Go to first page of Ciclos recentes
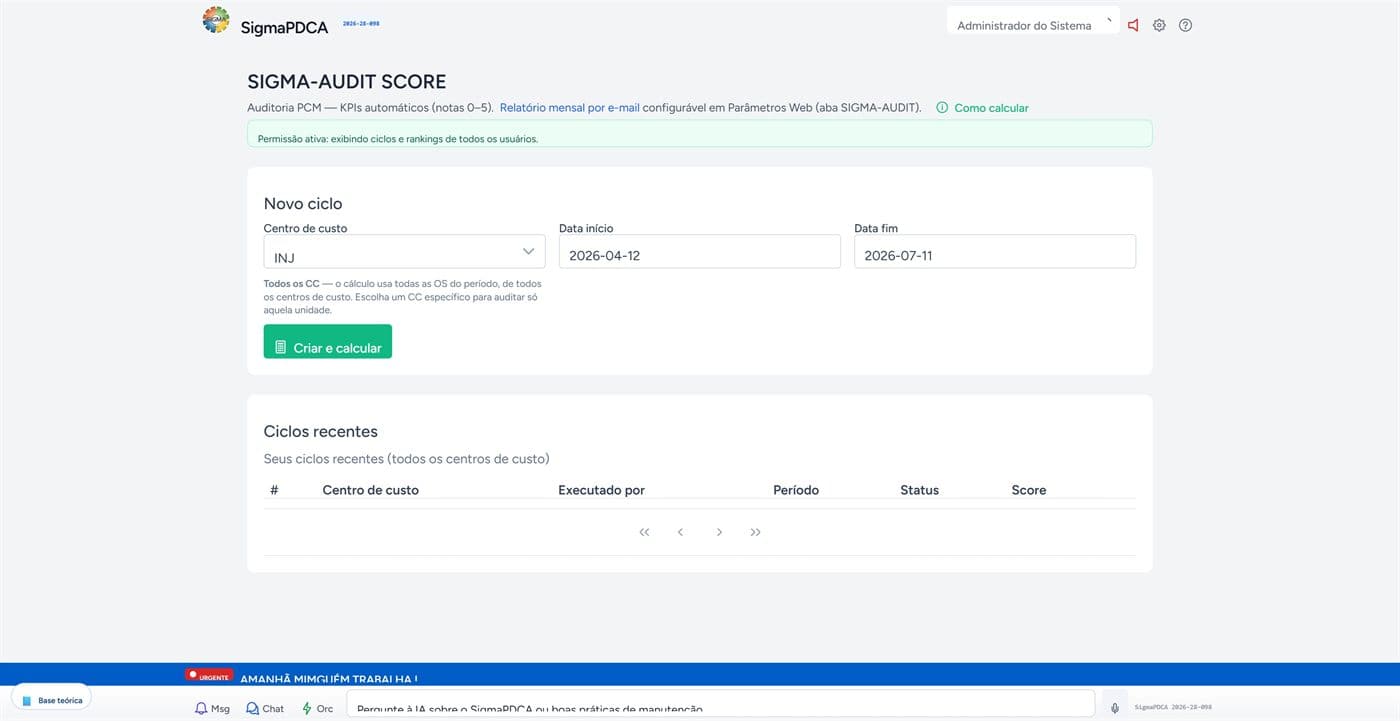This screenshot has width=1400, height=721. [644, 532]
